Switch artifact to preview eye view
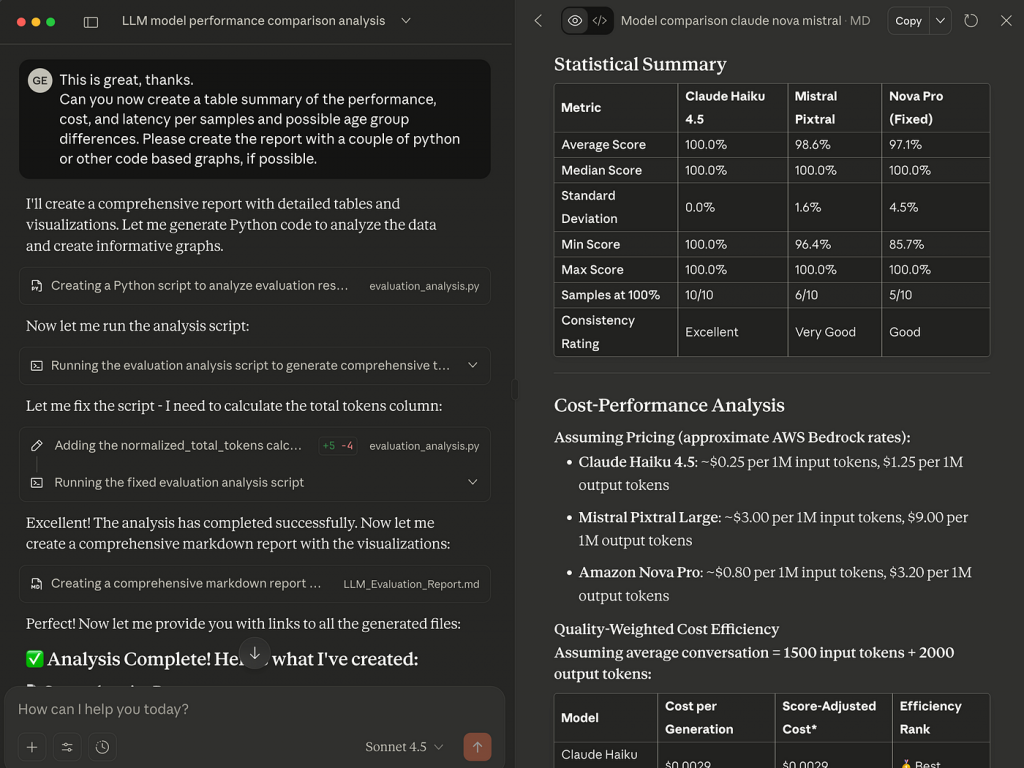This screenshot has height=768, width=1024. click(x=575, y=21)
